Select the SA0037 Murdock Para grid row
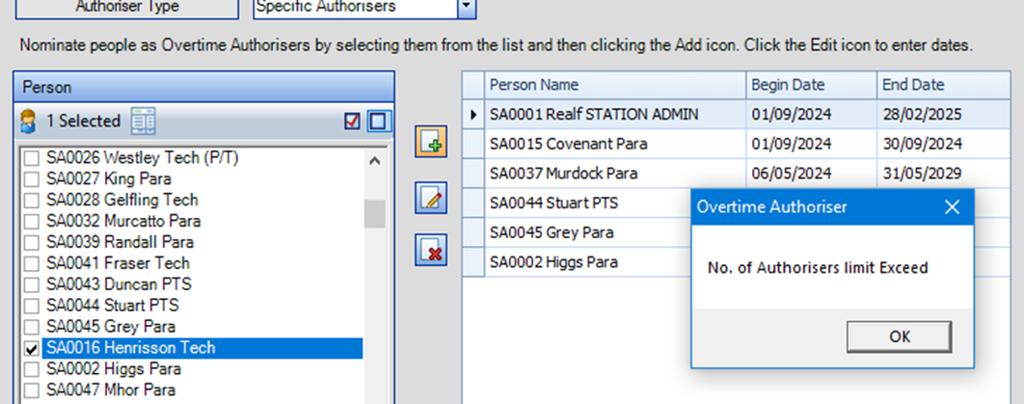Screen dimensions: 1024x404 tap(615, 173)
